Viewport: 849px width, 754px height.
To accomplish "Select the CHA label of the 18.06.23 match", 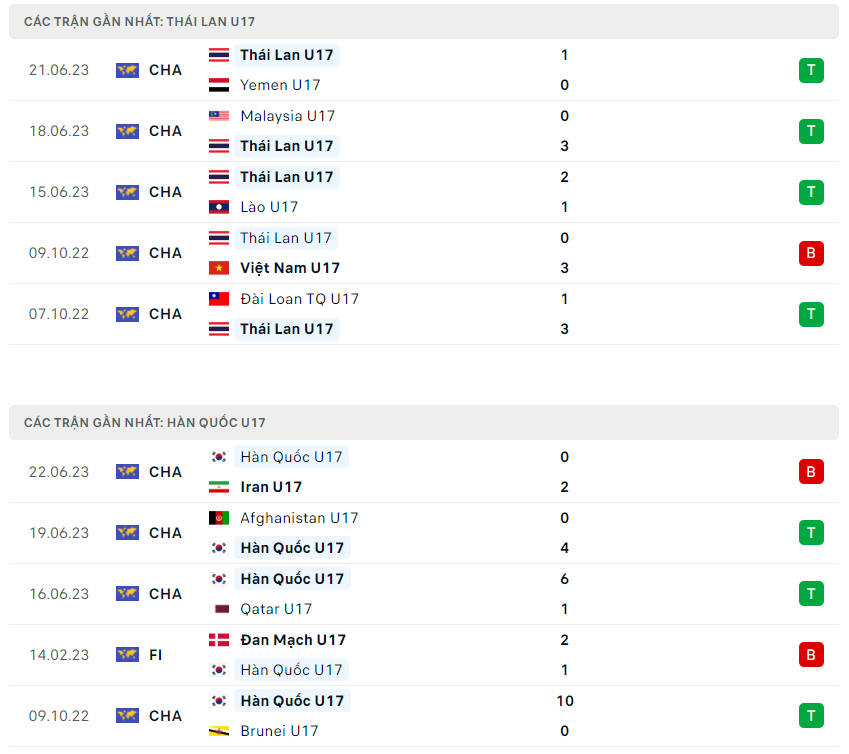I will coord(165,131).
